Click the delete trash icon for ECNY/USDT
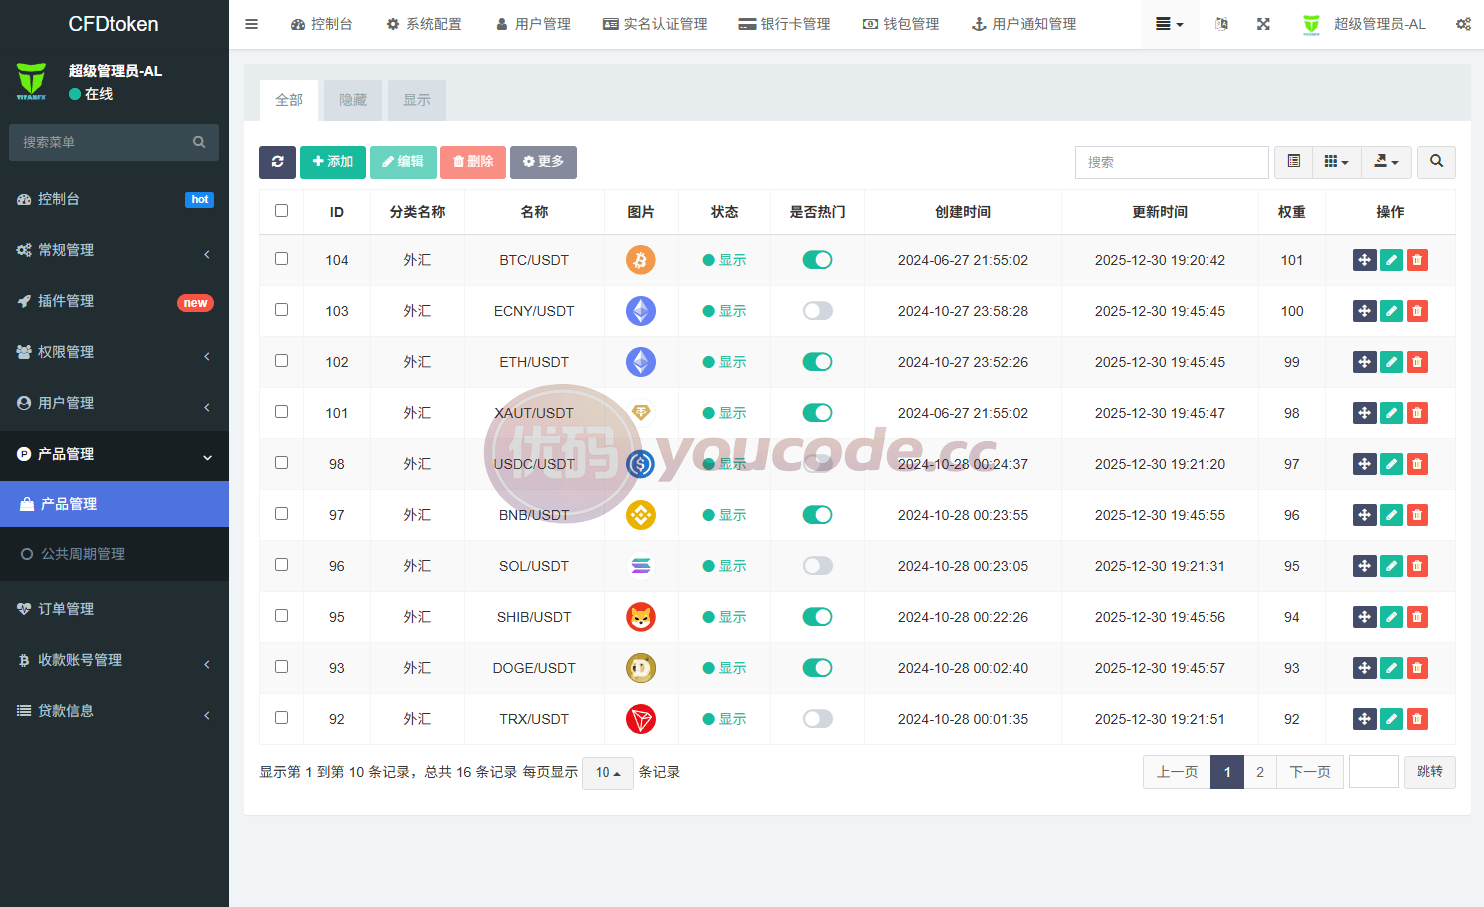 [1417, 311]
